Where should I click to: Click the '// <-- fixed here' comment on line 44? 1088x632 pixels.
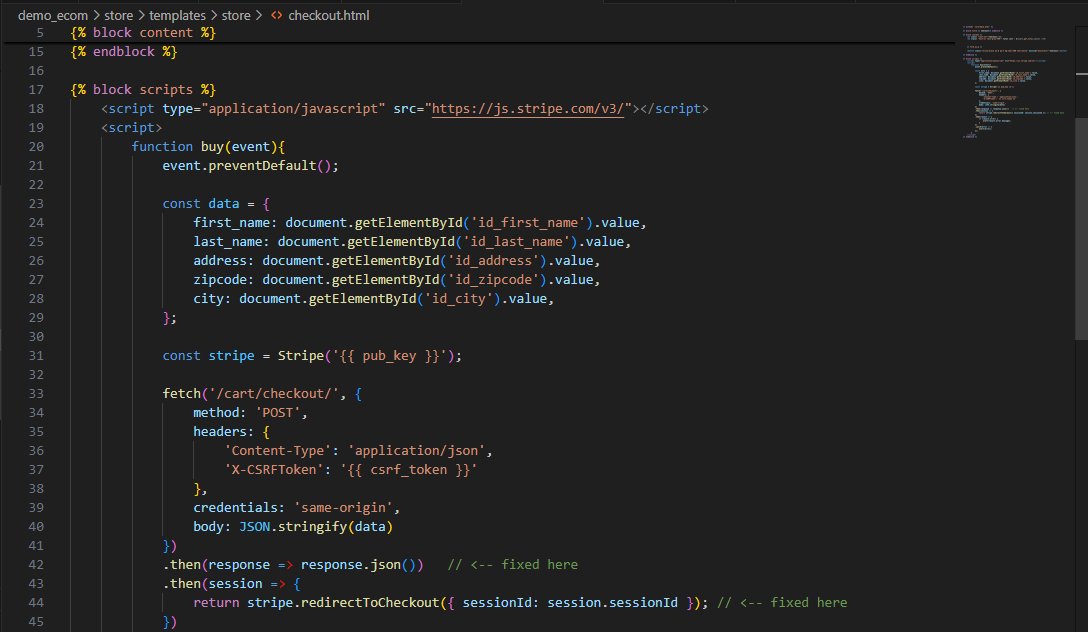(782, 602)
